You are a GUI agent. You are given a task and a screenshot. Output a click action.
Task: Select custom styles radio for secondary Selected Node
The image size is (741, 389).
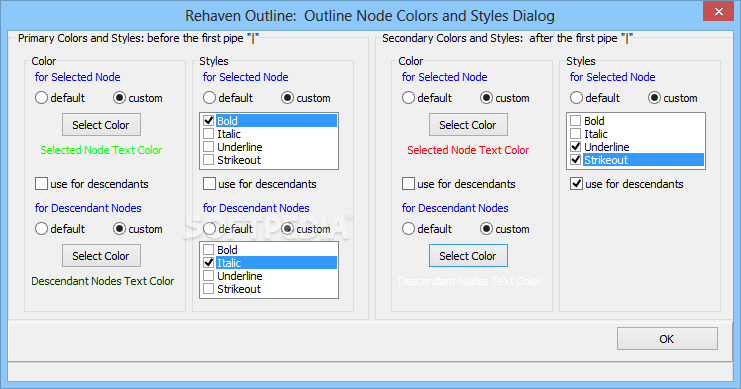[x=655, y=98]
